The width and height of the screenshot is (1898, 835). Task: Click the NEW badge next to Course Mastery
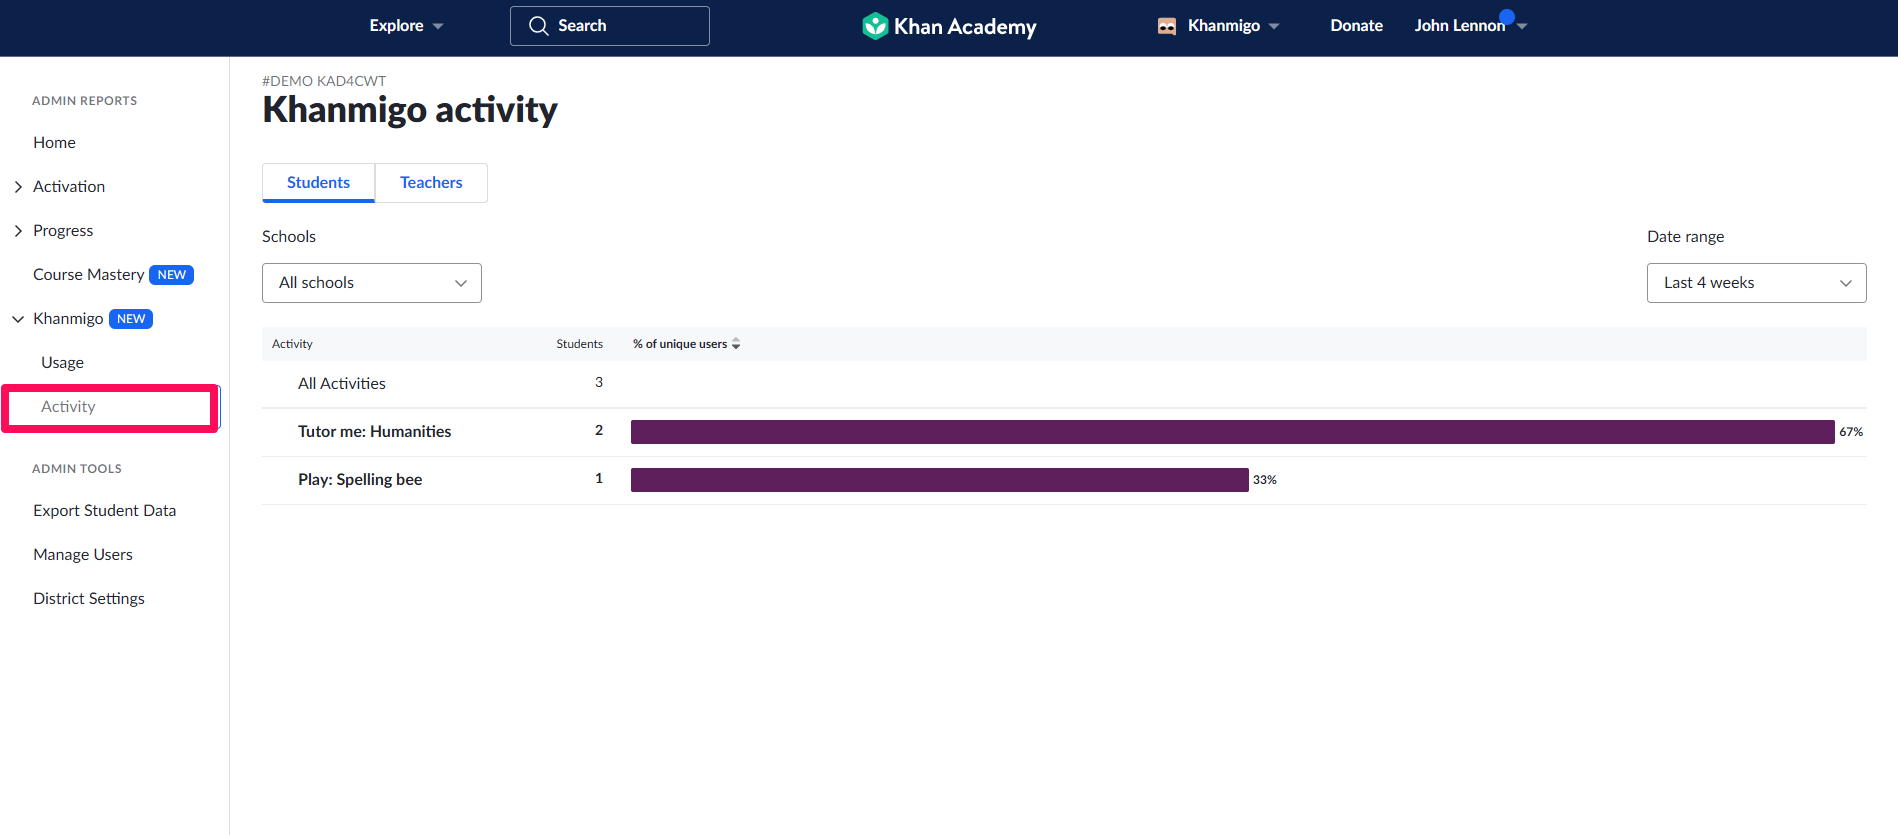pyautogui.click(x=171, y=275)
